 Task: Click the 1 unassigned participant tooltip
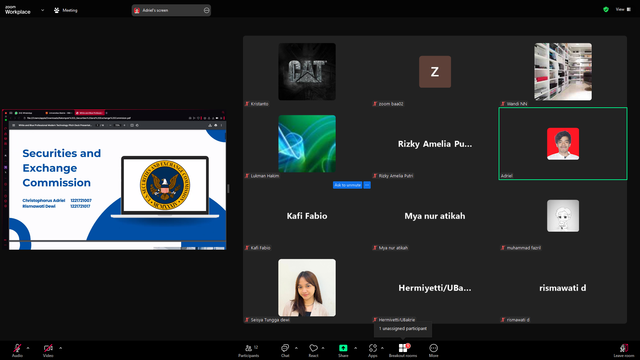coord(403,329)
